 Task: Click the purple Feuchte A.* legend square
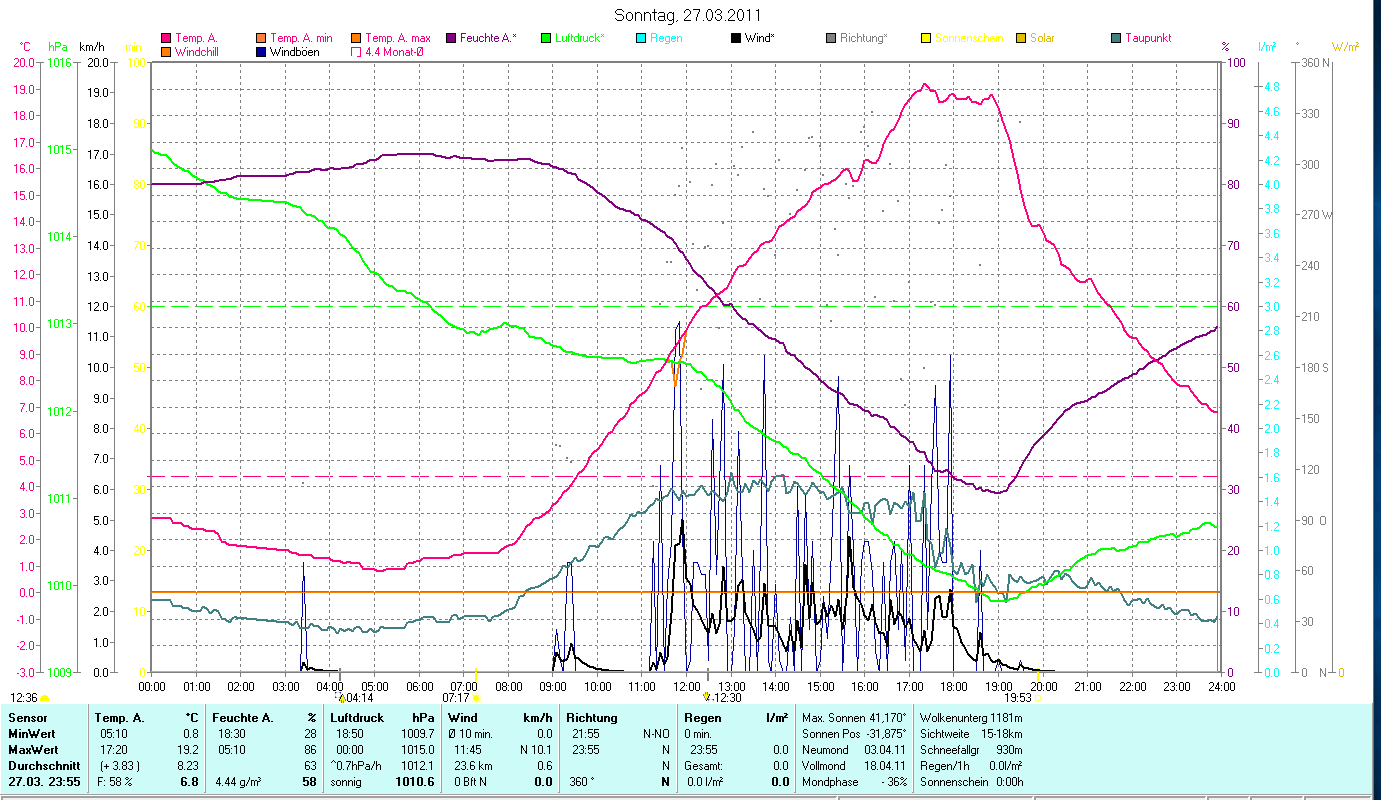click(x=451, y=38)
